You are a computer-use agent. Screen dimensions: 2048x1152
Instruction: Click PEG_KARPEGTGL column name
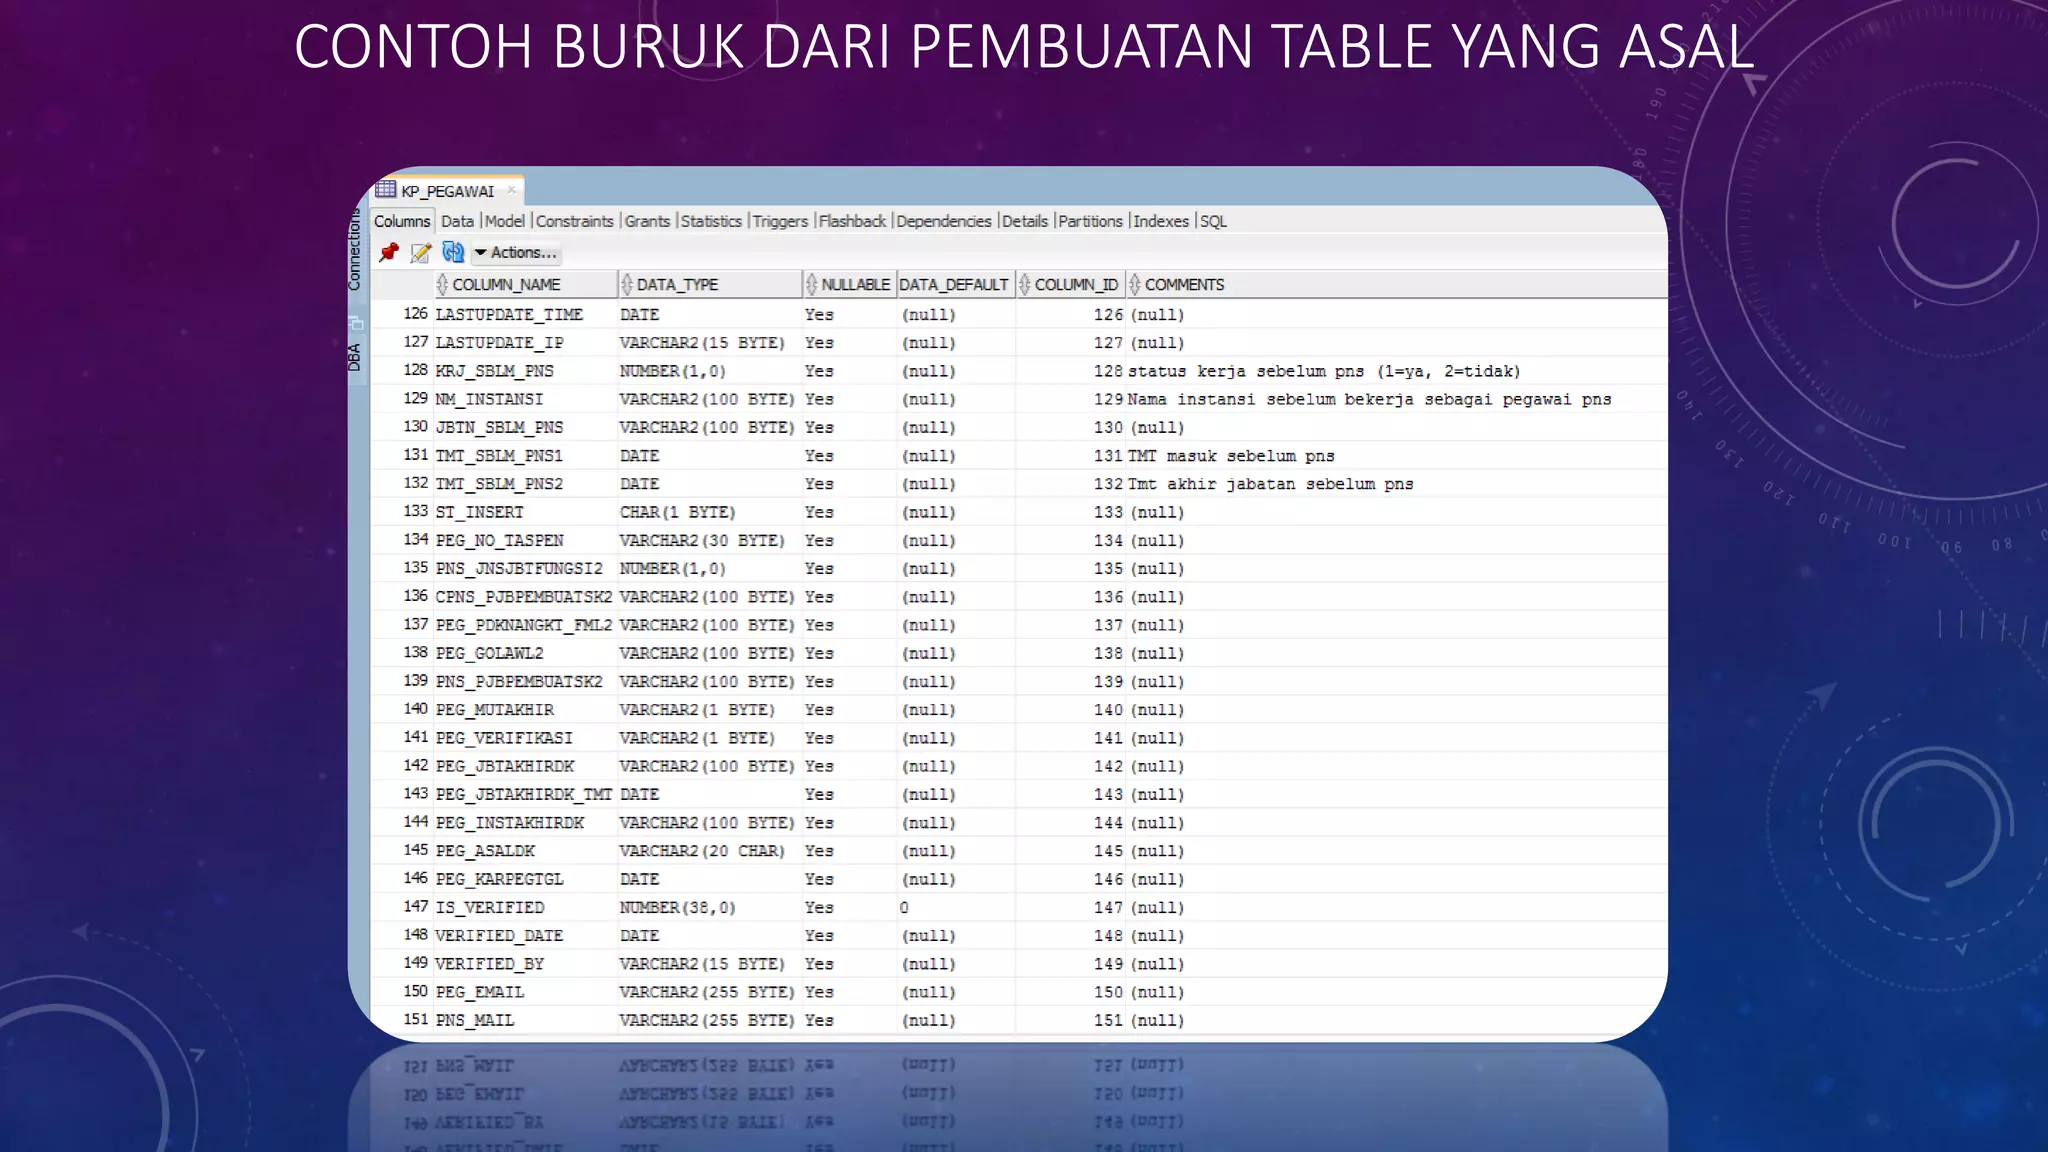pos(499,879)
